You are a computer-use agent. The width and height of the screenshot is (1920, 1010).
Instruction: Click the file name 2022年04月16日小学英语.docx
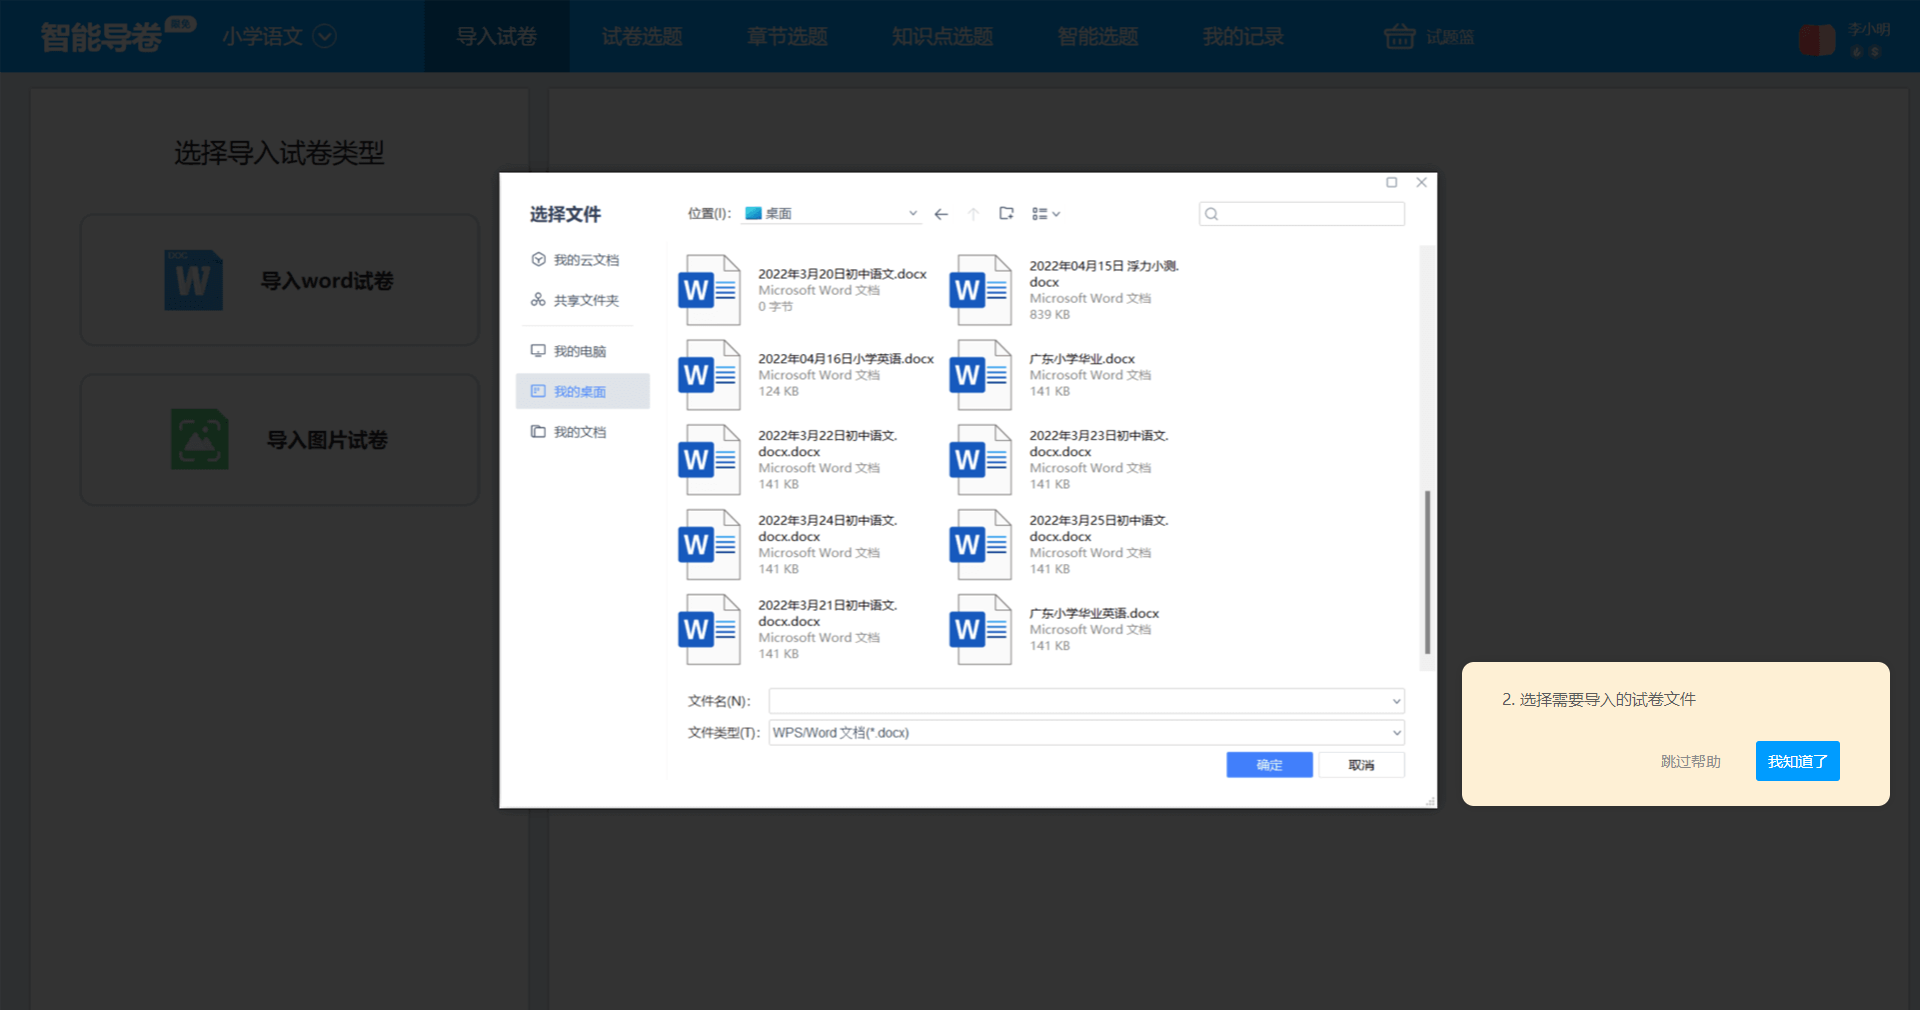846,359
